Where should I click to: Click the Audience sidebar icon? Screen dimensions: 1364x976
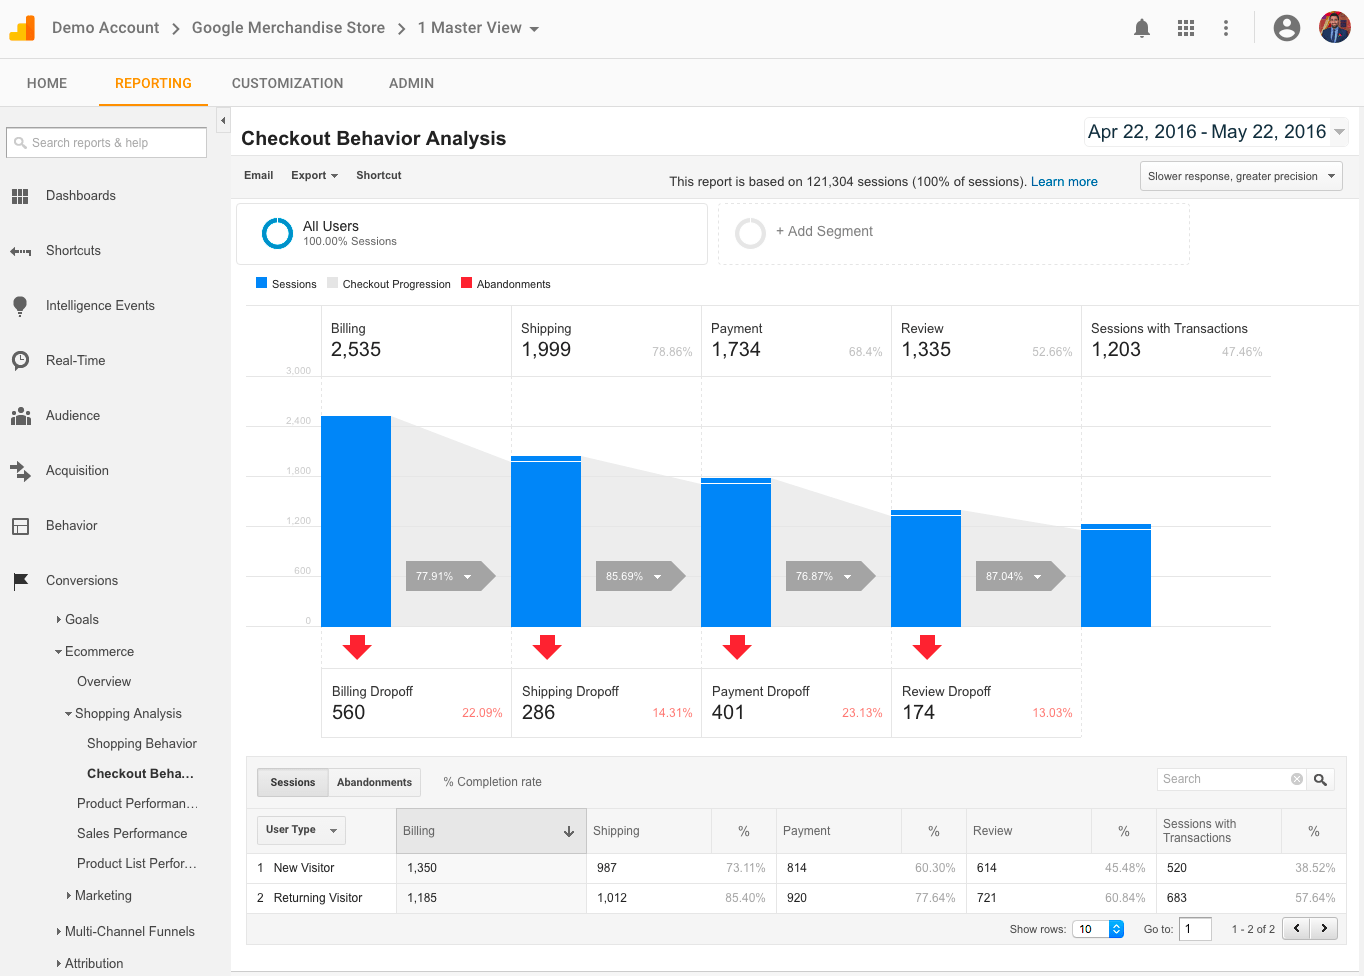pyautogui.click(x=20, y=415)
